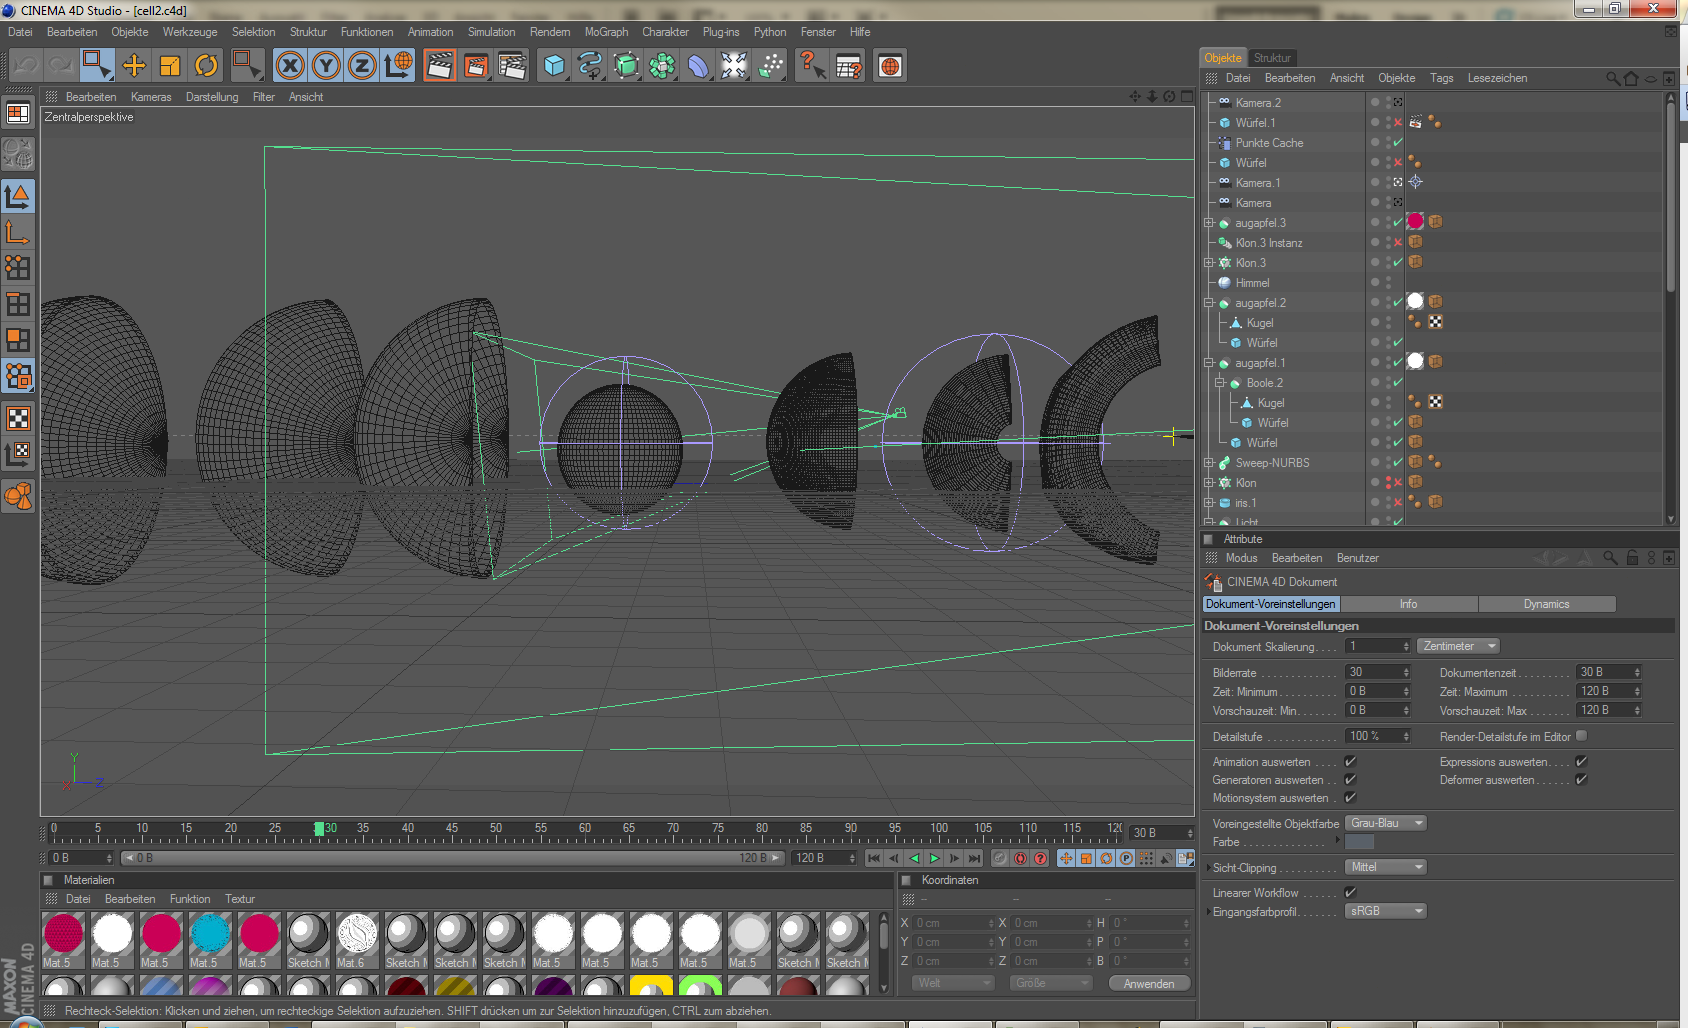Uncheck Animation auswerten option
The width and height of the screenshot is (1688, 1028).
(x=1350, y=762)
